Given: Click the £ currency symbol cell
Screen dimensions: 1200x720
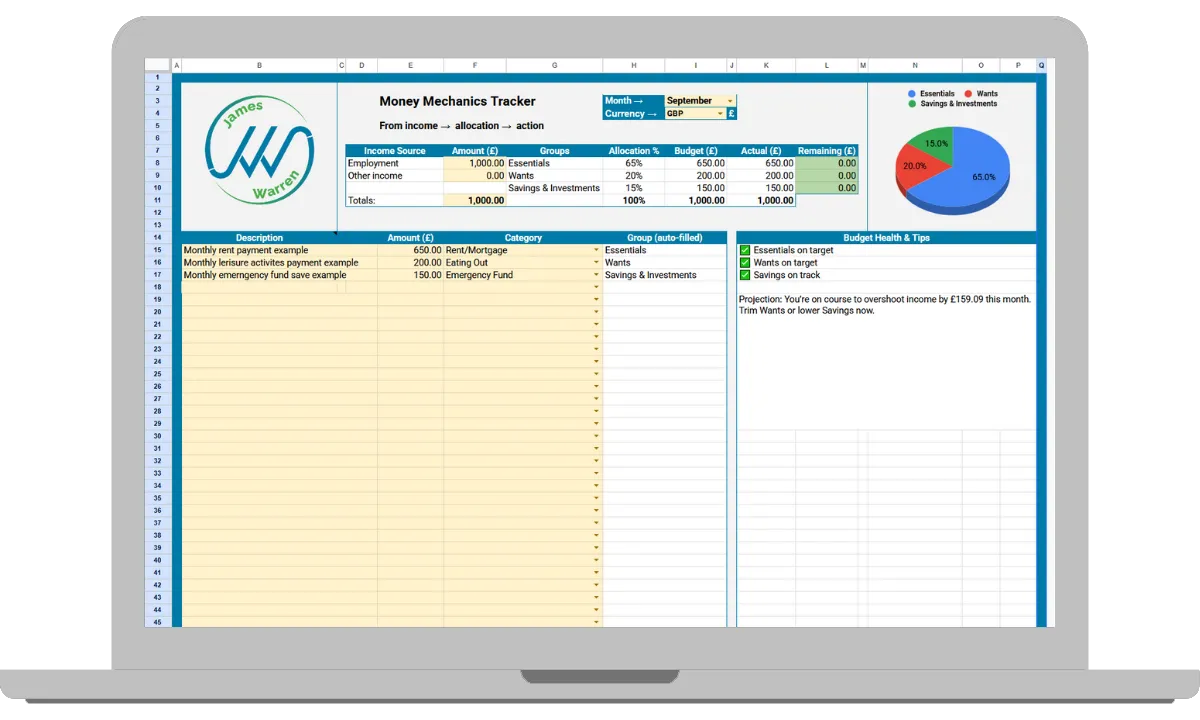Looking at the screenshot, I should [x=731, y=113].
